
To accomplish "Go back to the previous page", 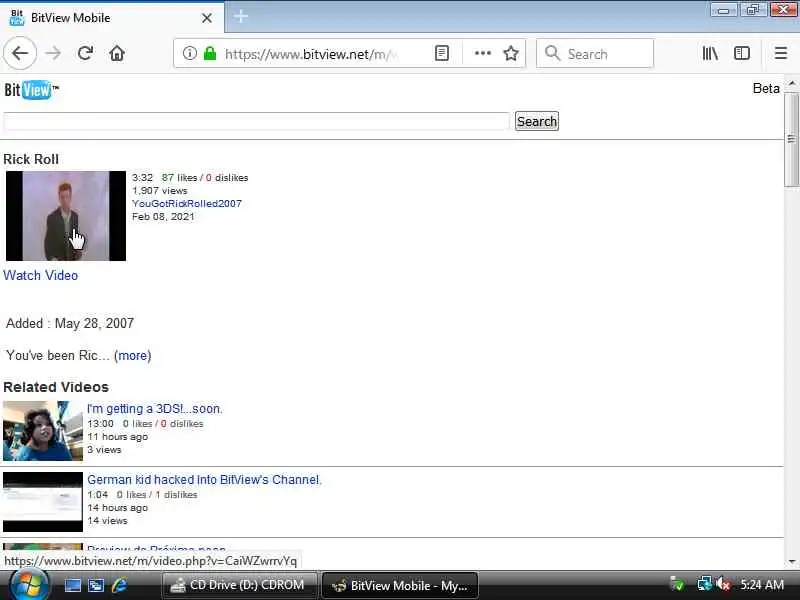I will (x=20, y=53).
